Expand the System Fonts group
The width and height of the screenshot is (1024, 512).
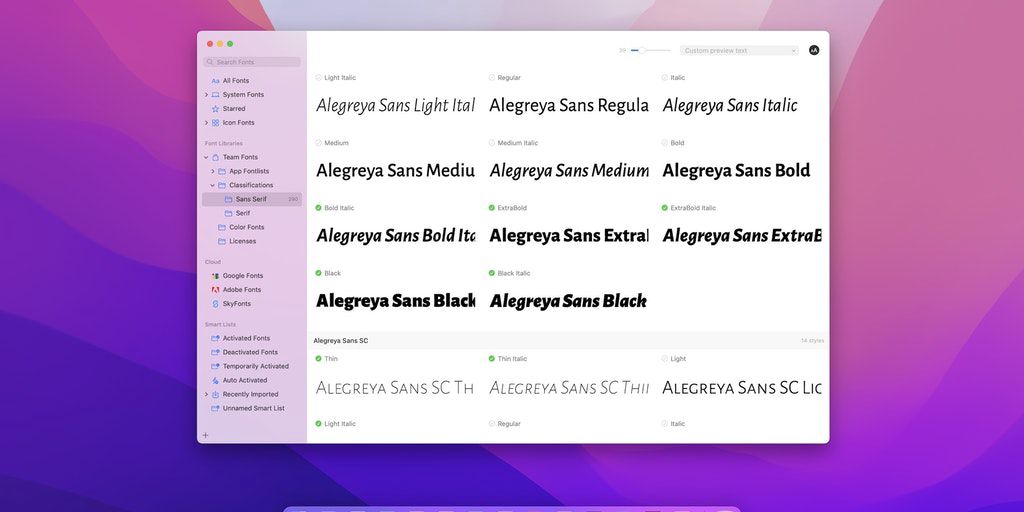tap(206, 95)
